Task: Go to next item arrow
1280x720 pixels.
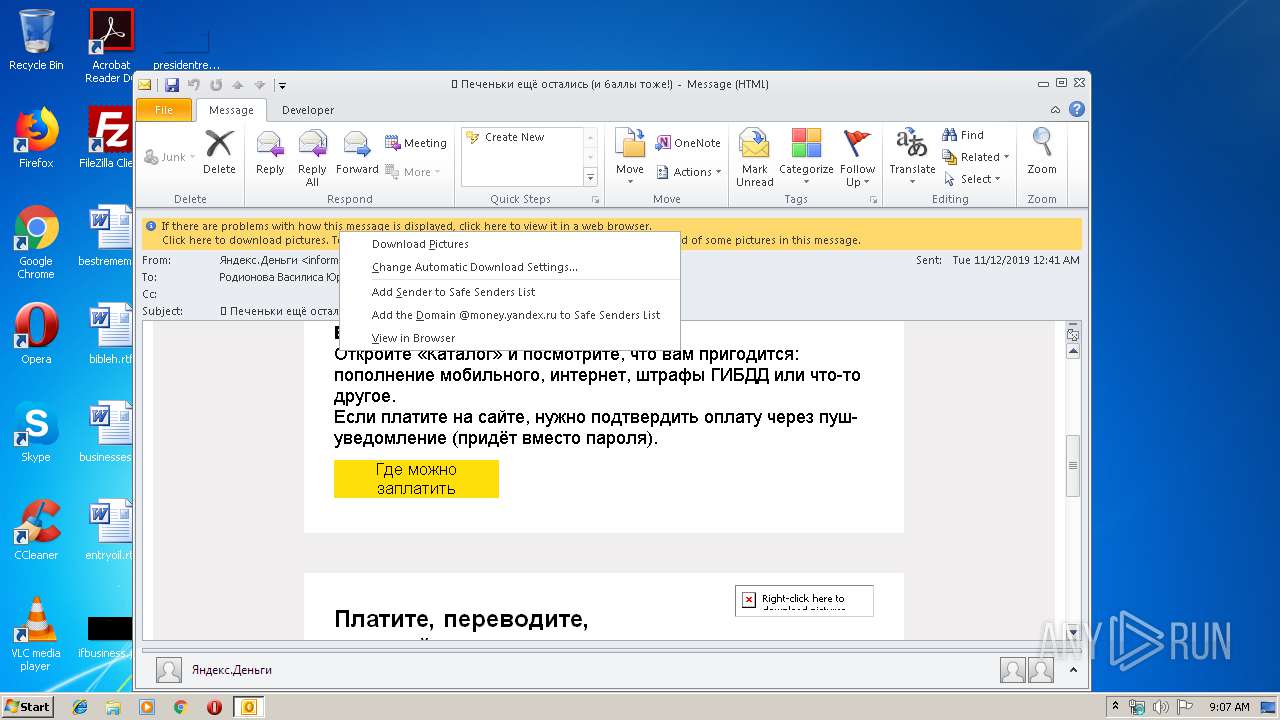Action: point(260,85)
